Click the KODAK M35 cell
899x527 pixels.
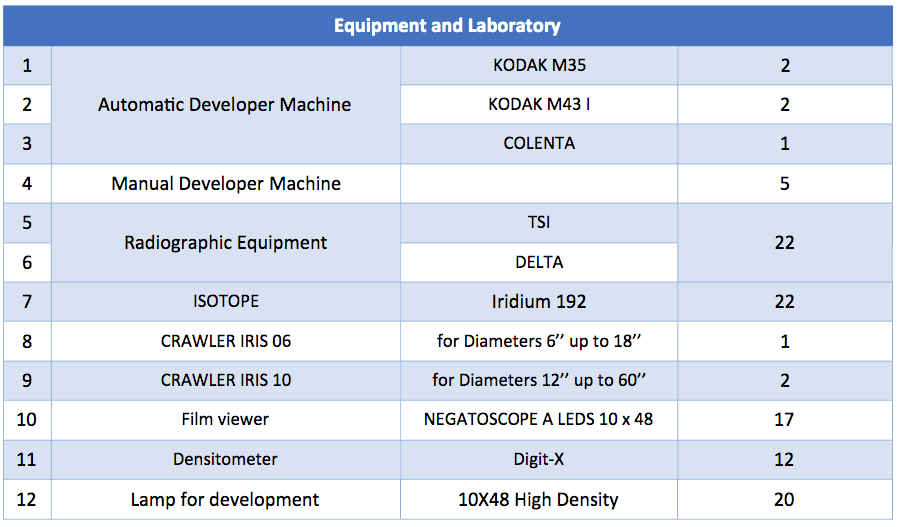coord(539,66)
